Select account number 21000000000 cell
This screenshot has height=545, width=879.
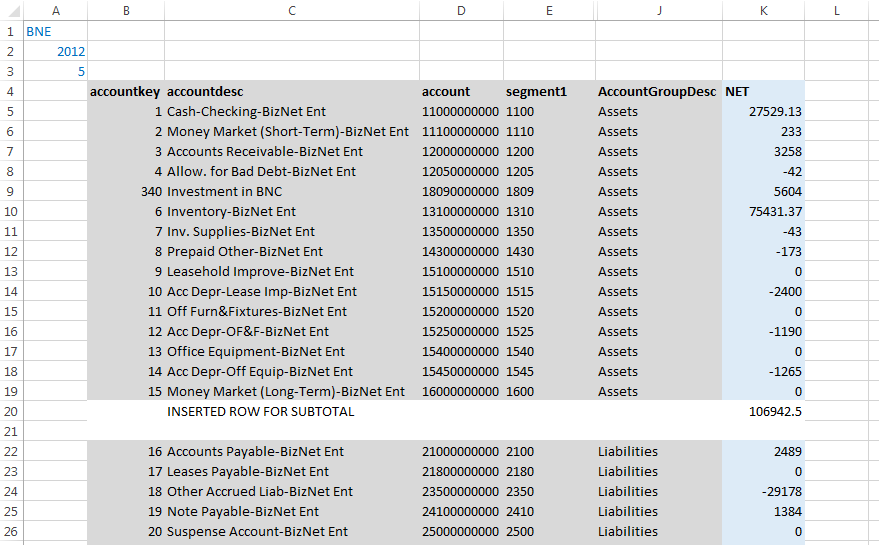coord(460,451)
